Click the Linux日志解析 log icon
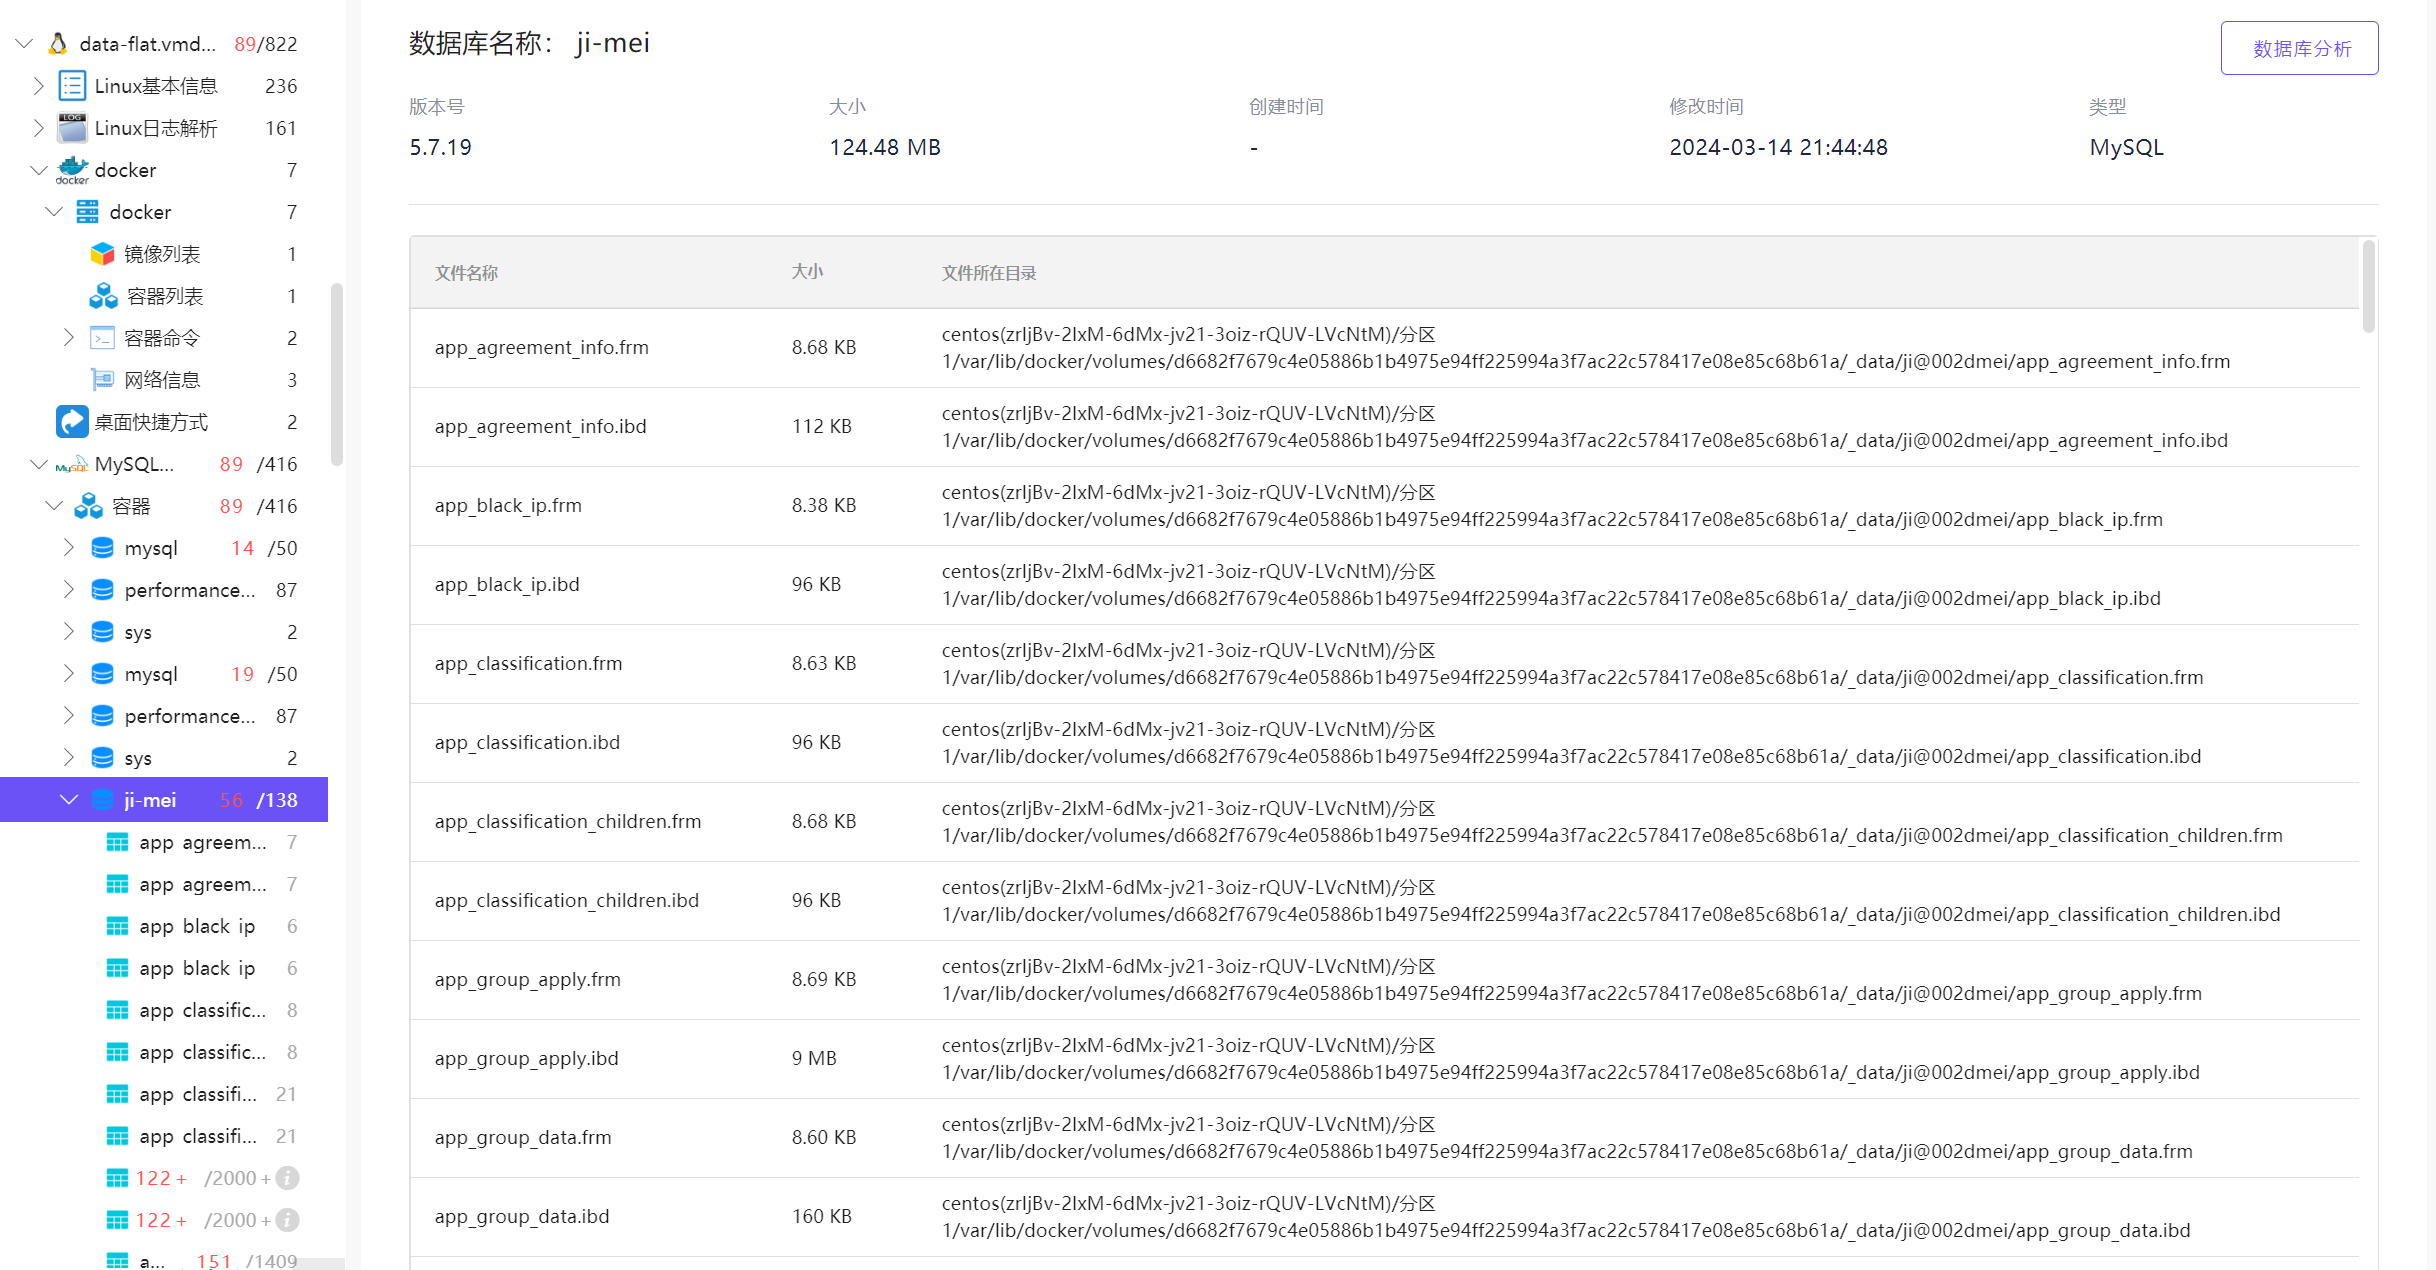Image resolution: width=2436 pixels, height=1270 pixels. coord(72,128)
